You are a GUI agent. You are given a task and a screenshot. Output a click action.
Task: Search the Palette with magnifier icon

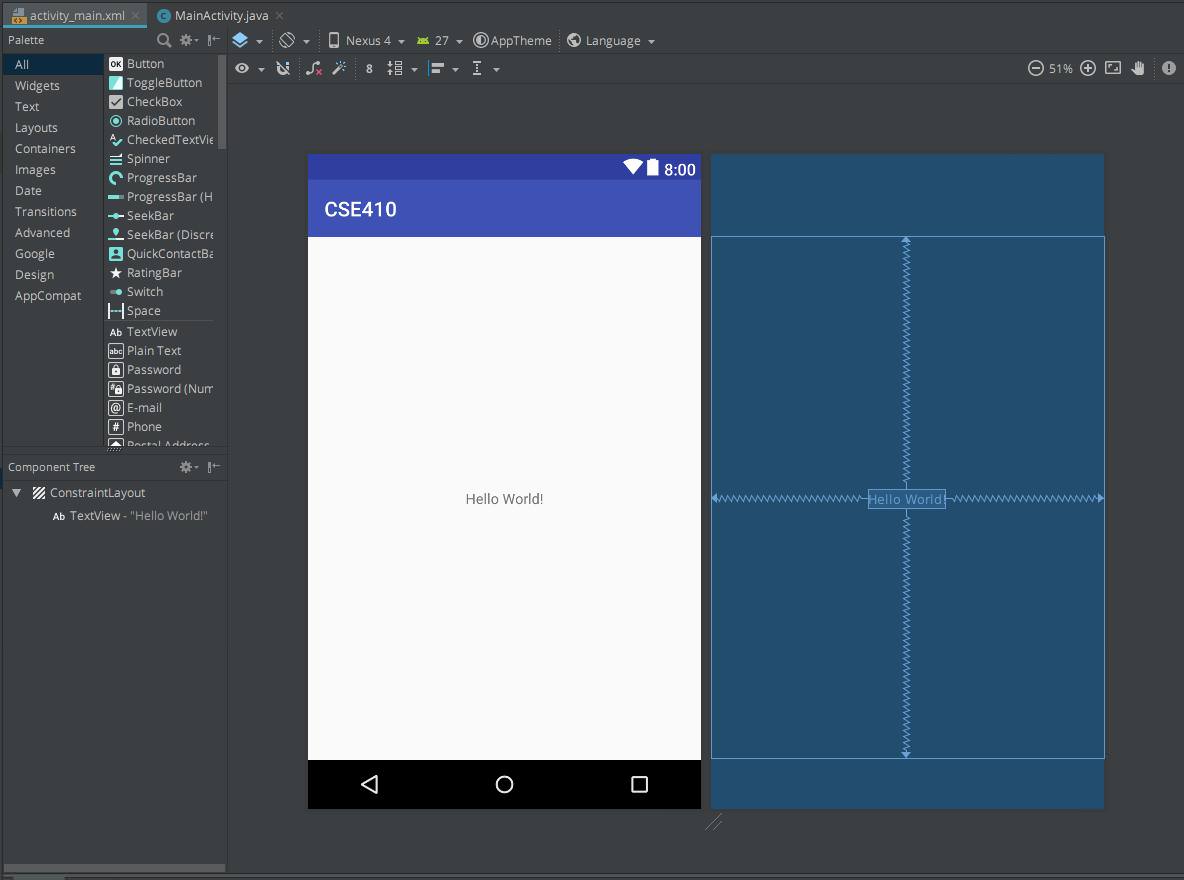coord(164,40)
